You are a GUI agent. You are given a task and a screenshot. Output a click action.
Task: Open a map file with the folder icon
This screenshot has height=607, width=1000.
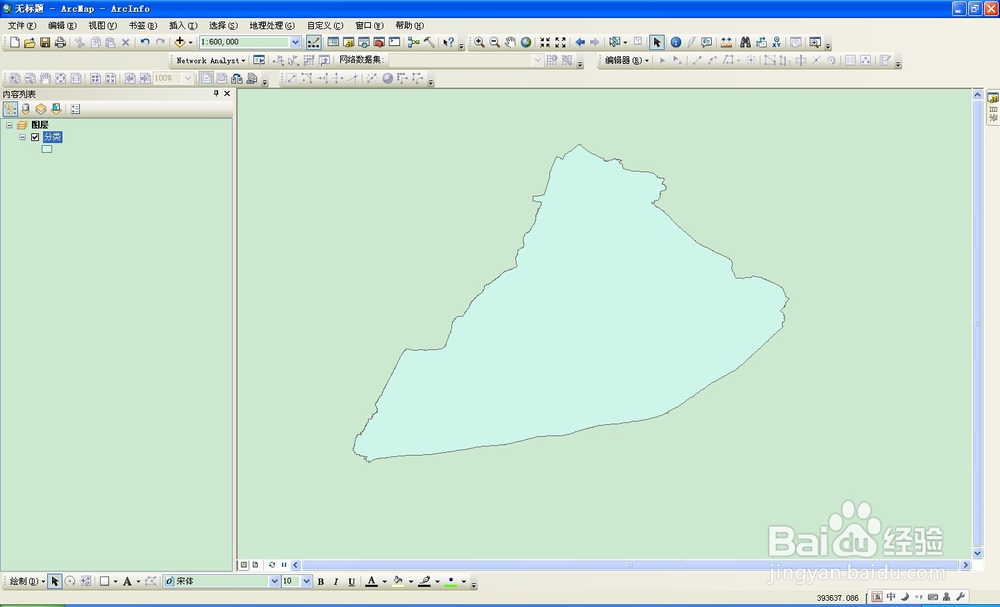[29, 42]
